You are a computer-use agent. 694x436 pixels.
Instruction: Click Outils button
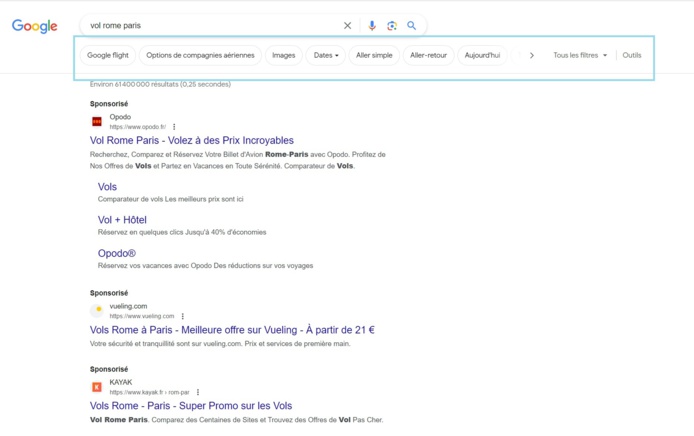(631, 55)
